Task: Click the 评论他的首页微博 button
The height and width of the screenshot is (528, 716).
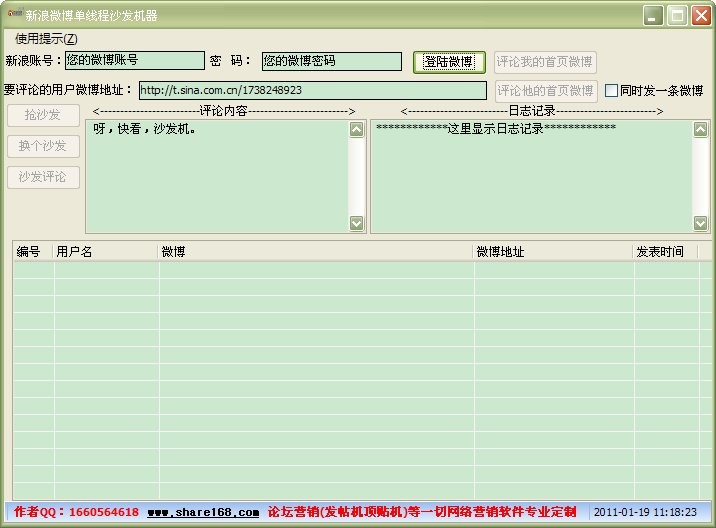Action: click(x=546, y=91)
